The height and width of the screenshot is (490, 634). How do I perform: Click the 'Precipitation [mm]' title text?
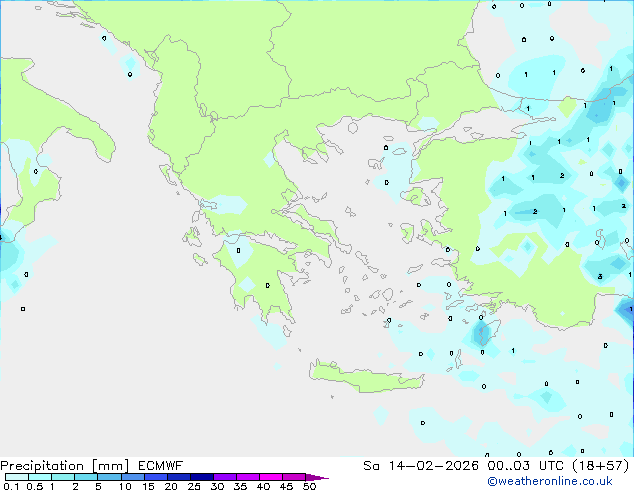pyautogui.click(x=64, y=466)
